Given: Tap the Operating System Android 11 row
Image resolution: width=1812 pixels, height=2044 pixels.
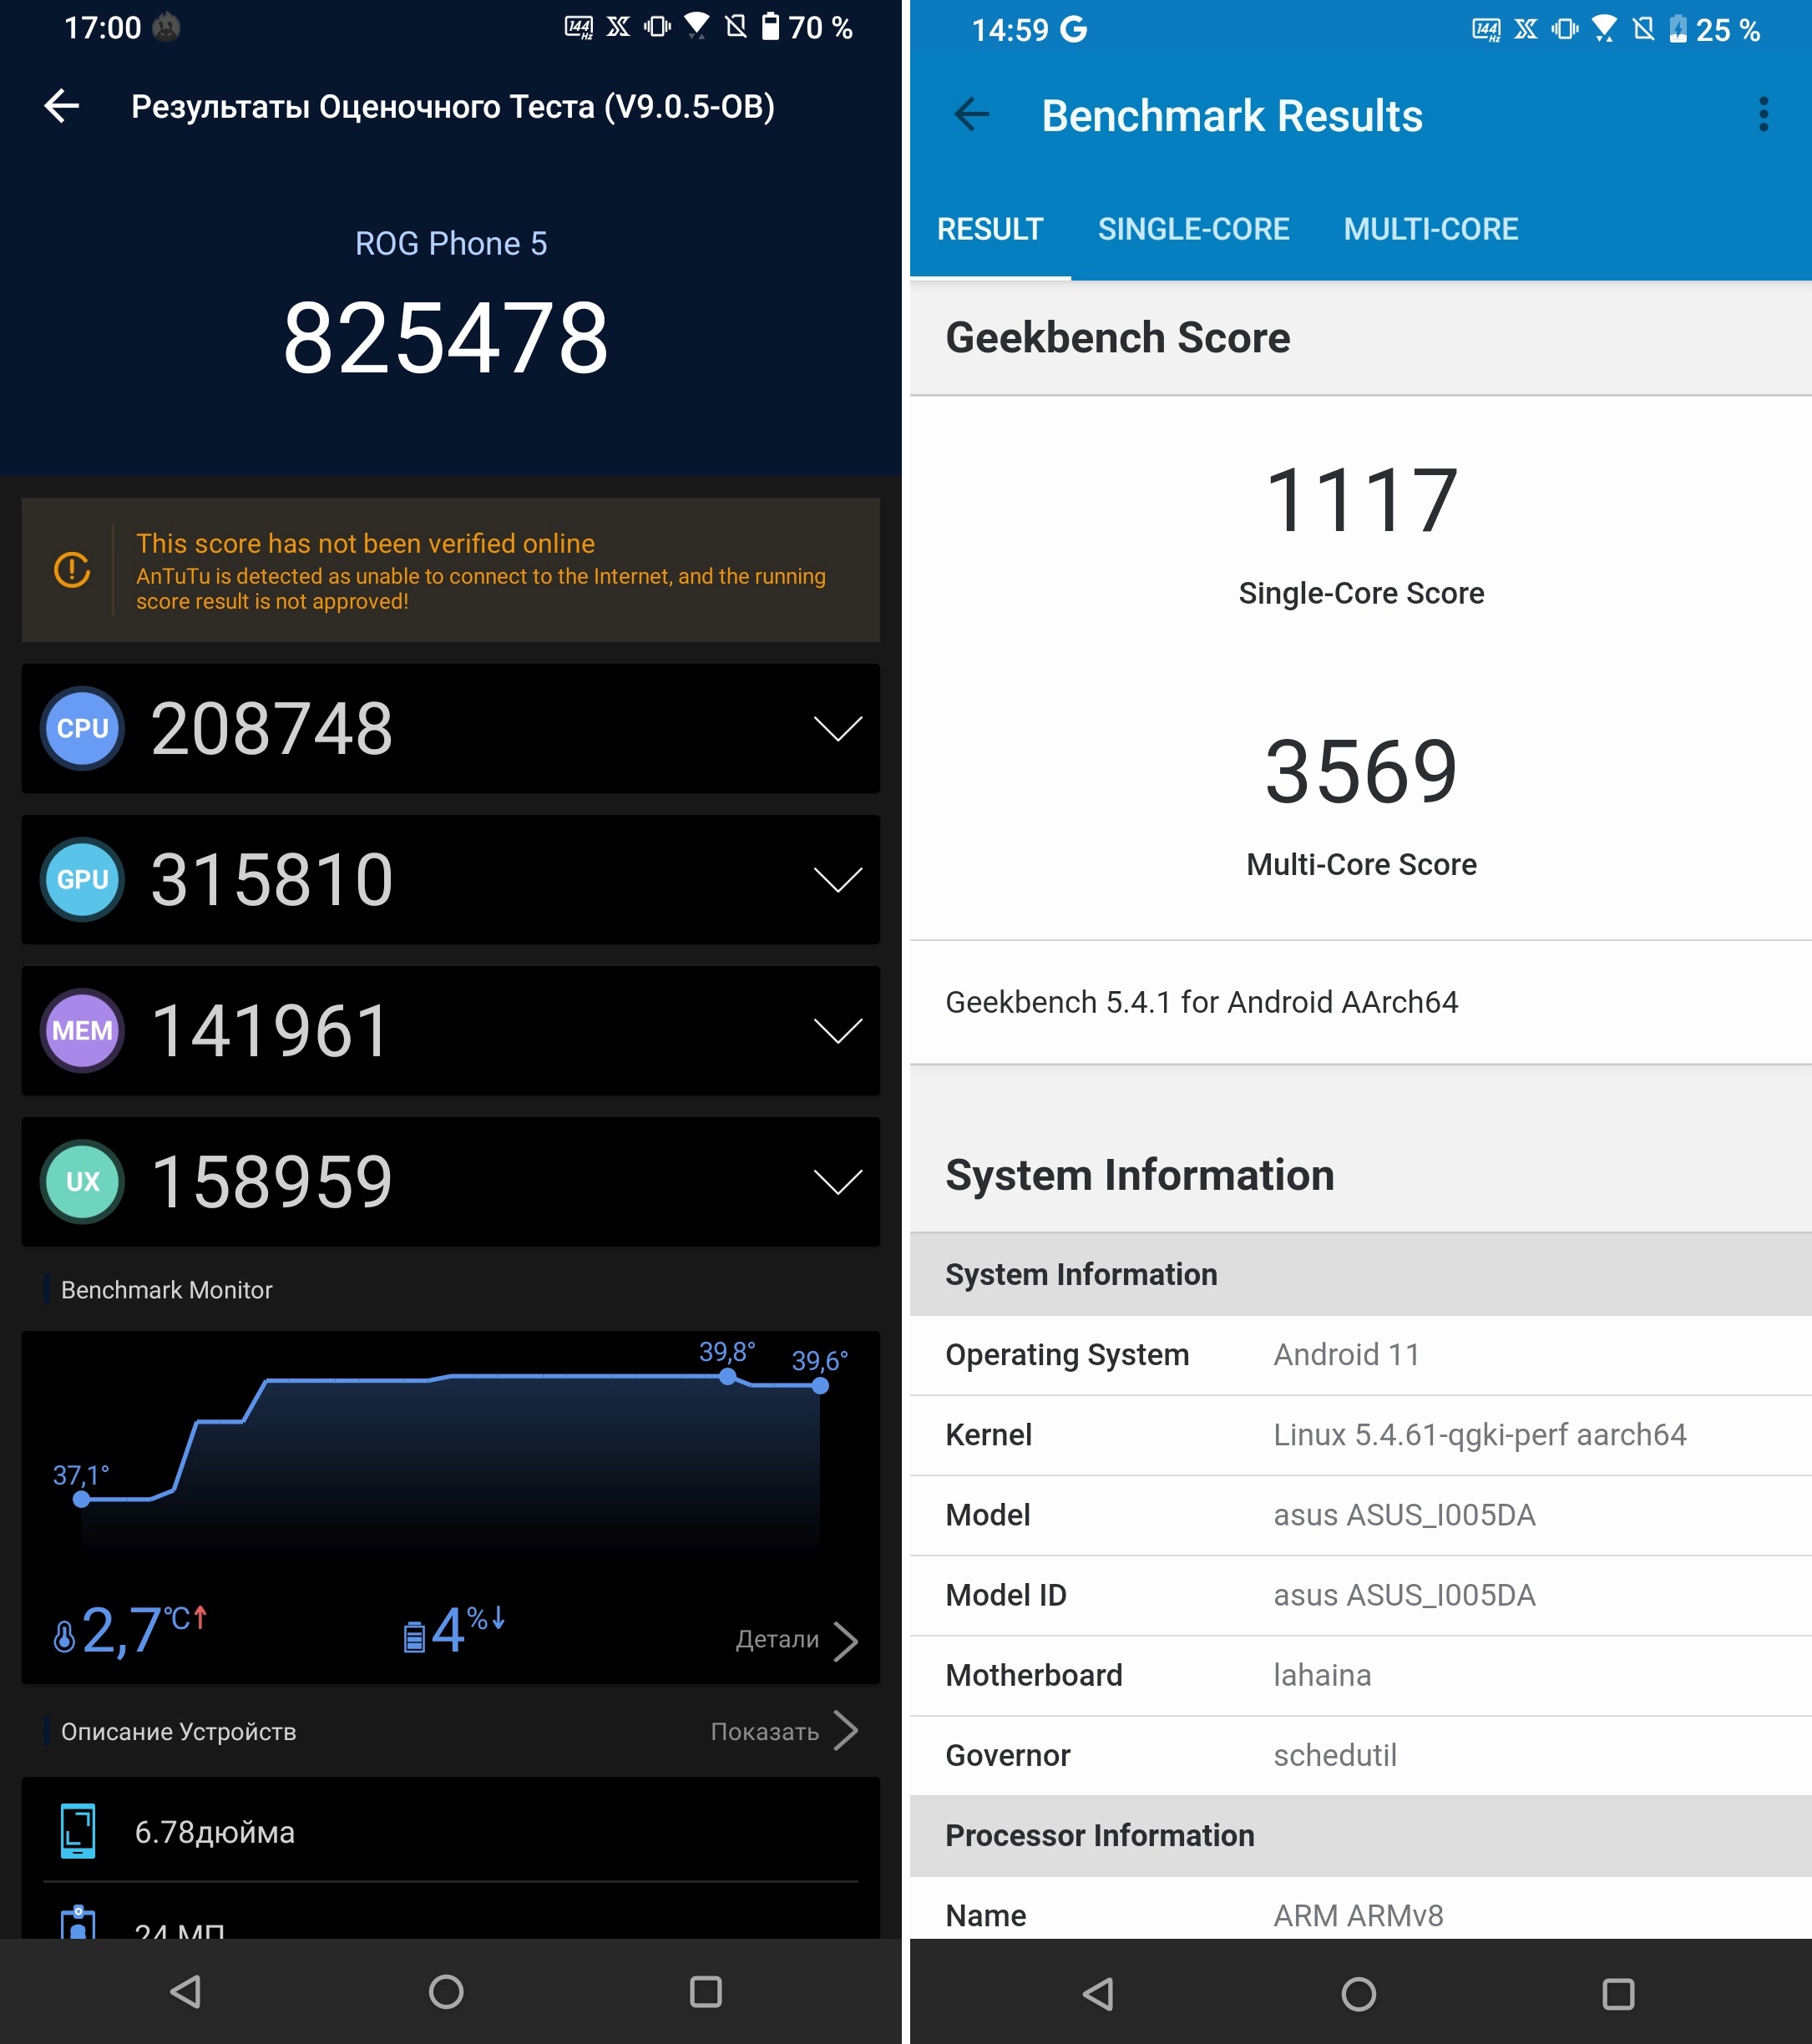Looking at the screenshot, I should tap(1361, 1355).
